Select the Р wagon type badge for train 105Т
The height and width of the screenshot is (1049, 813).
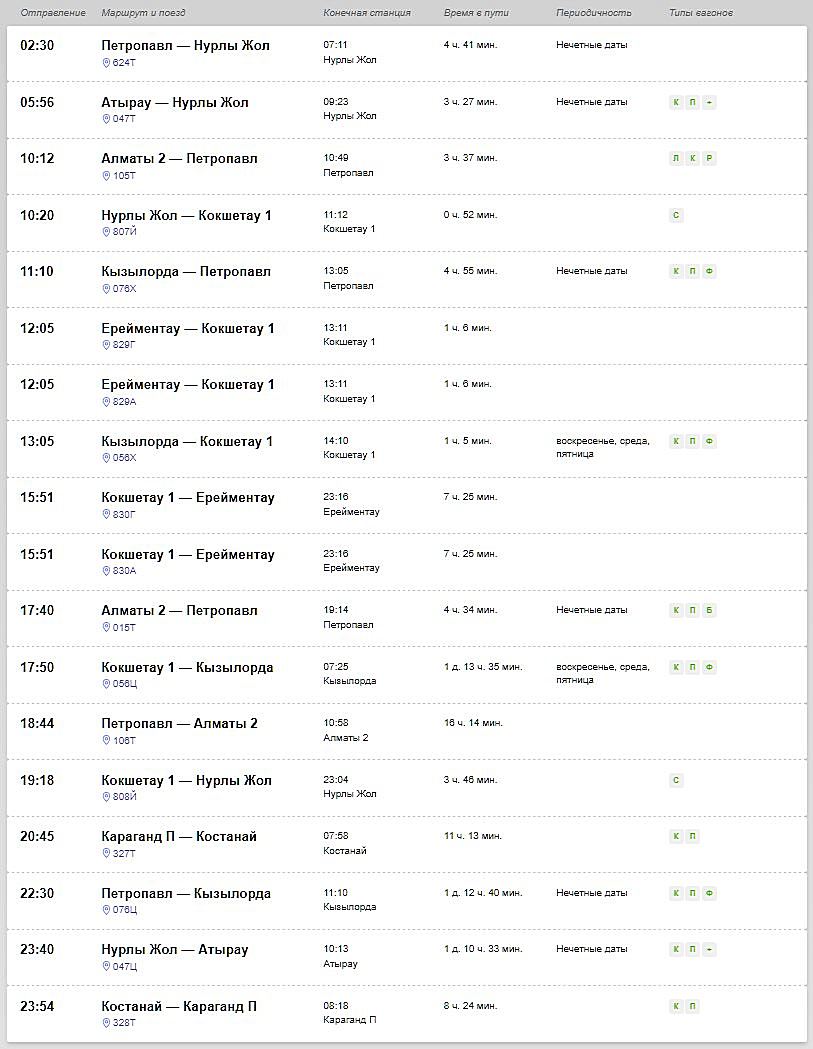(x=709, y=159)
